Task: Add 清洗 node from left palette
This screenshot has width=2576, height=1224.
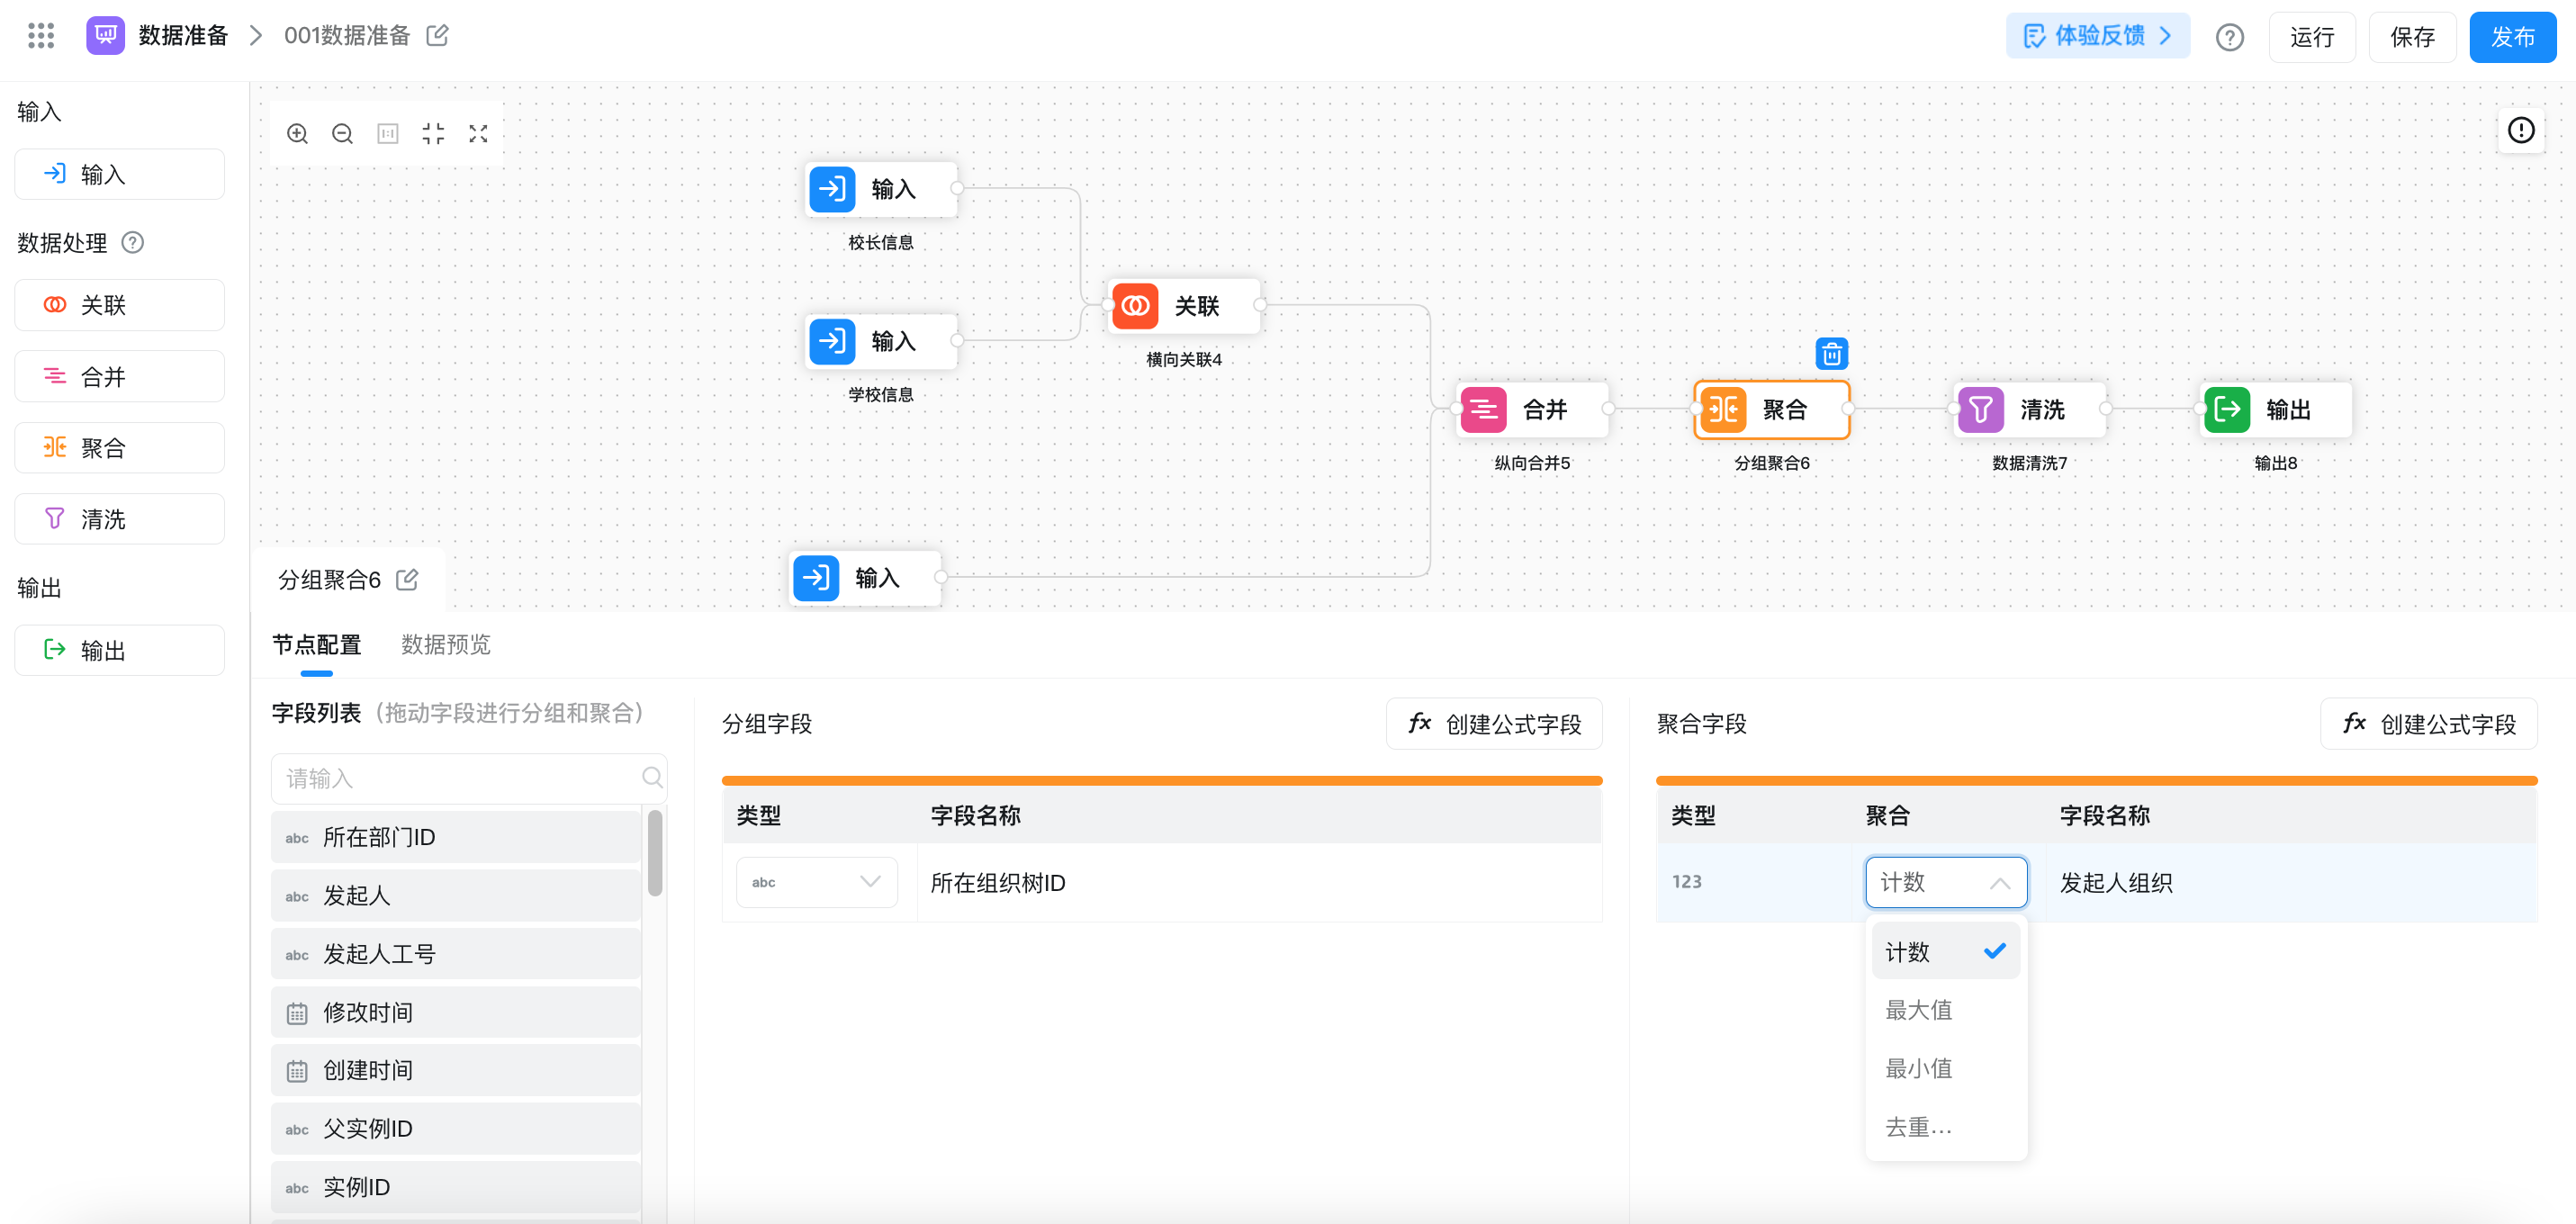Action: 119,518
